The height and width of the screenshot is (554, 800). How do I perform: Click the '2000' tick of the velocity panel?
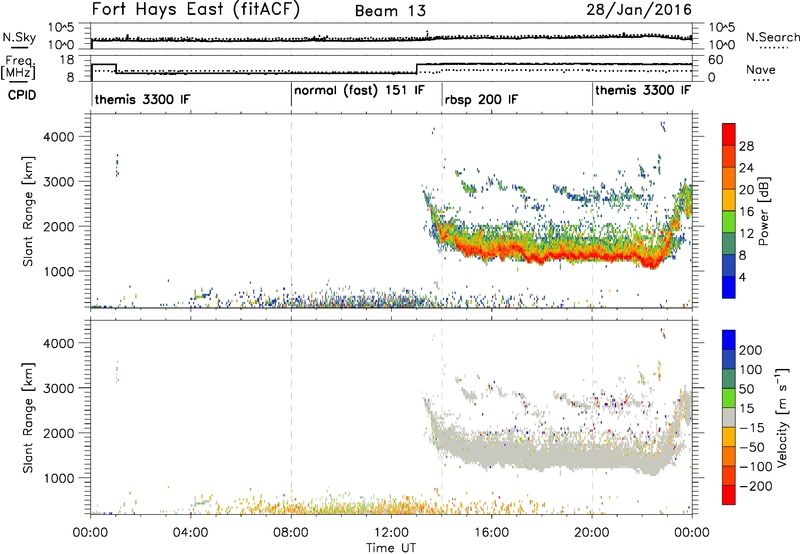(58, 433)
